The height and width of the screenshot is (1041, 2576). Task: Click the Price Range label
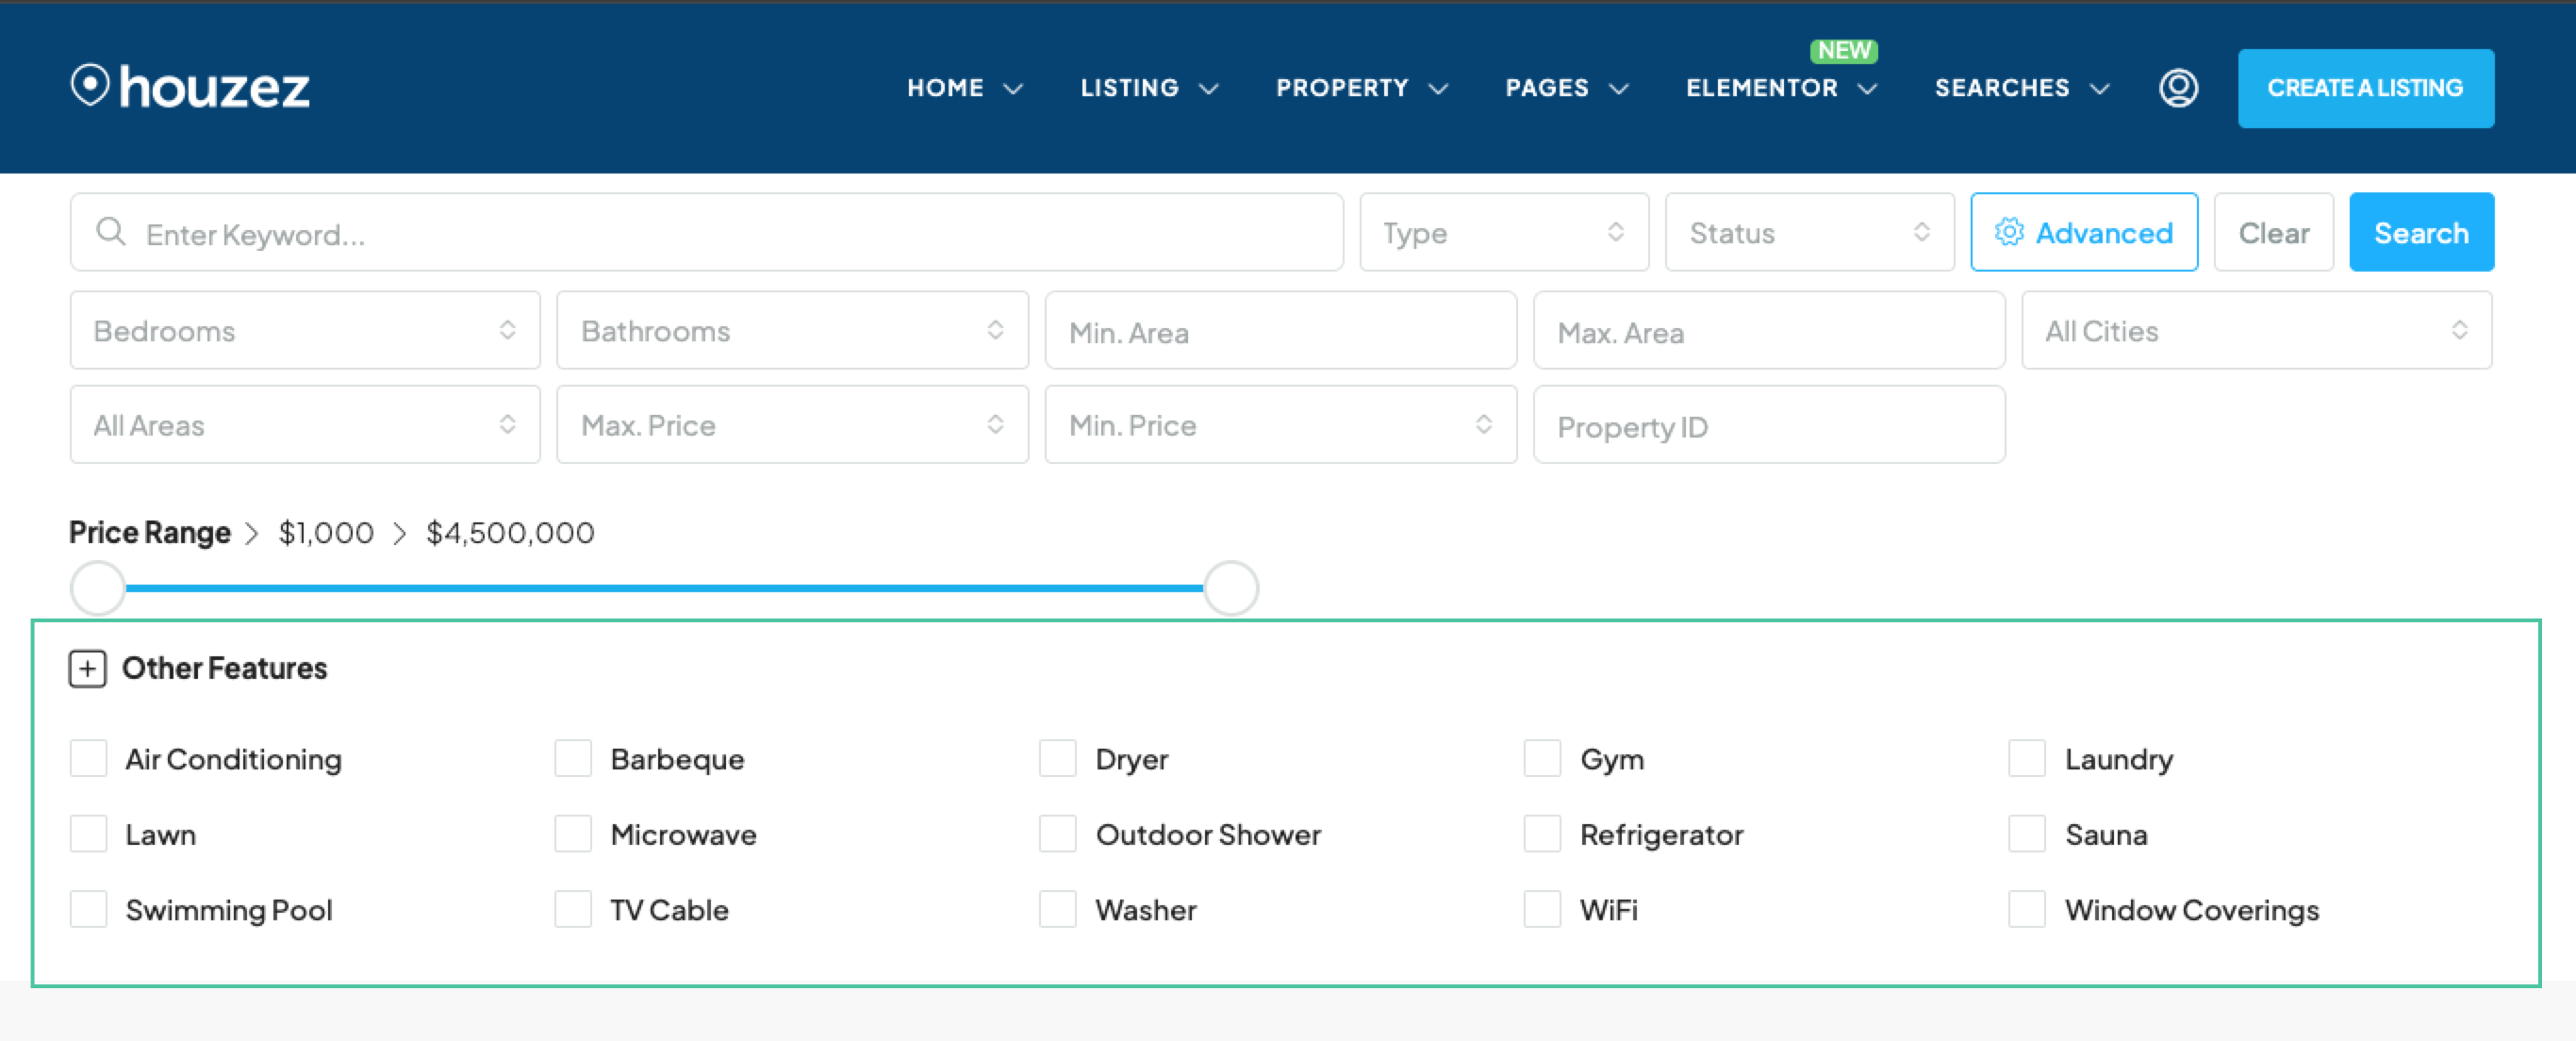pos(150,533)
